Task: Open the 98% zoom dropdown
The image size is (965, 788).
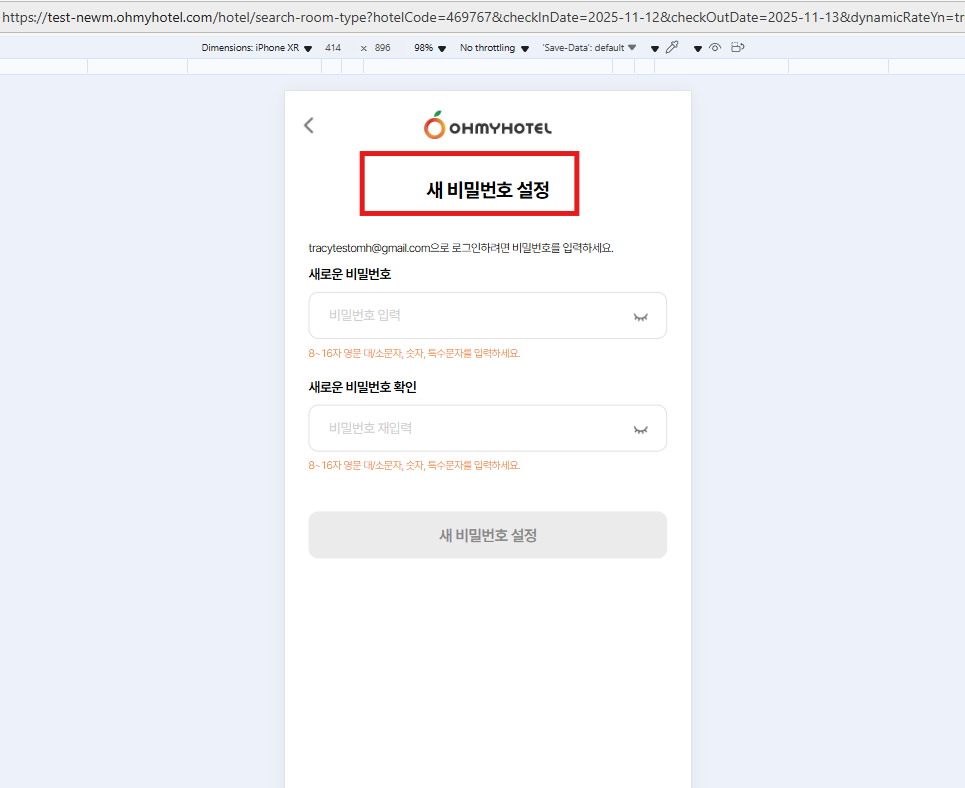Action: [x=430, y=47]
